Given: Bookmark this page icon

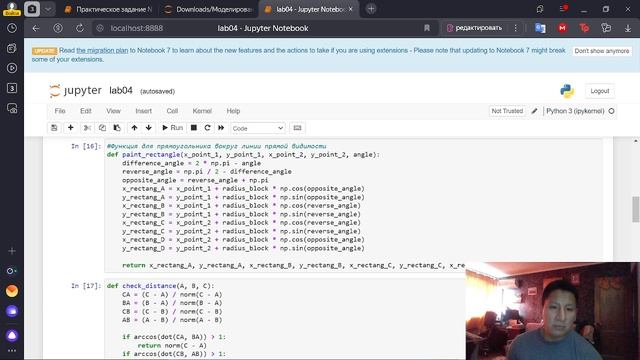Looking at the screenshot, I should pyautogui.click(x=427, y=28).
